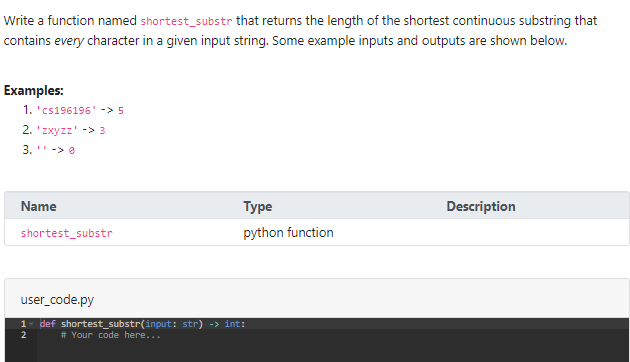Click the 'python function' table cell
This screenshot has width=630, height=362.
(x=288, y=233)
